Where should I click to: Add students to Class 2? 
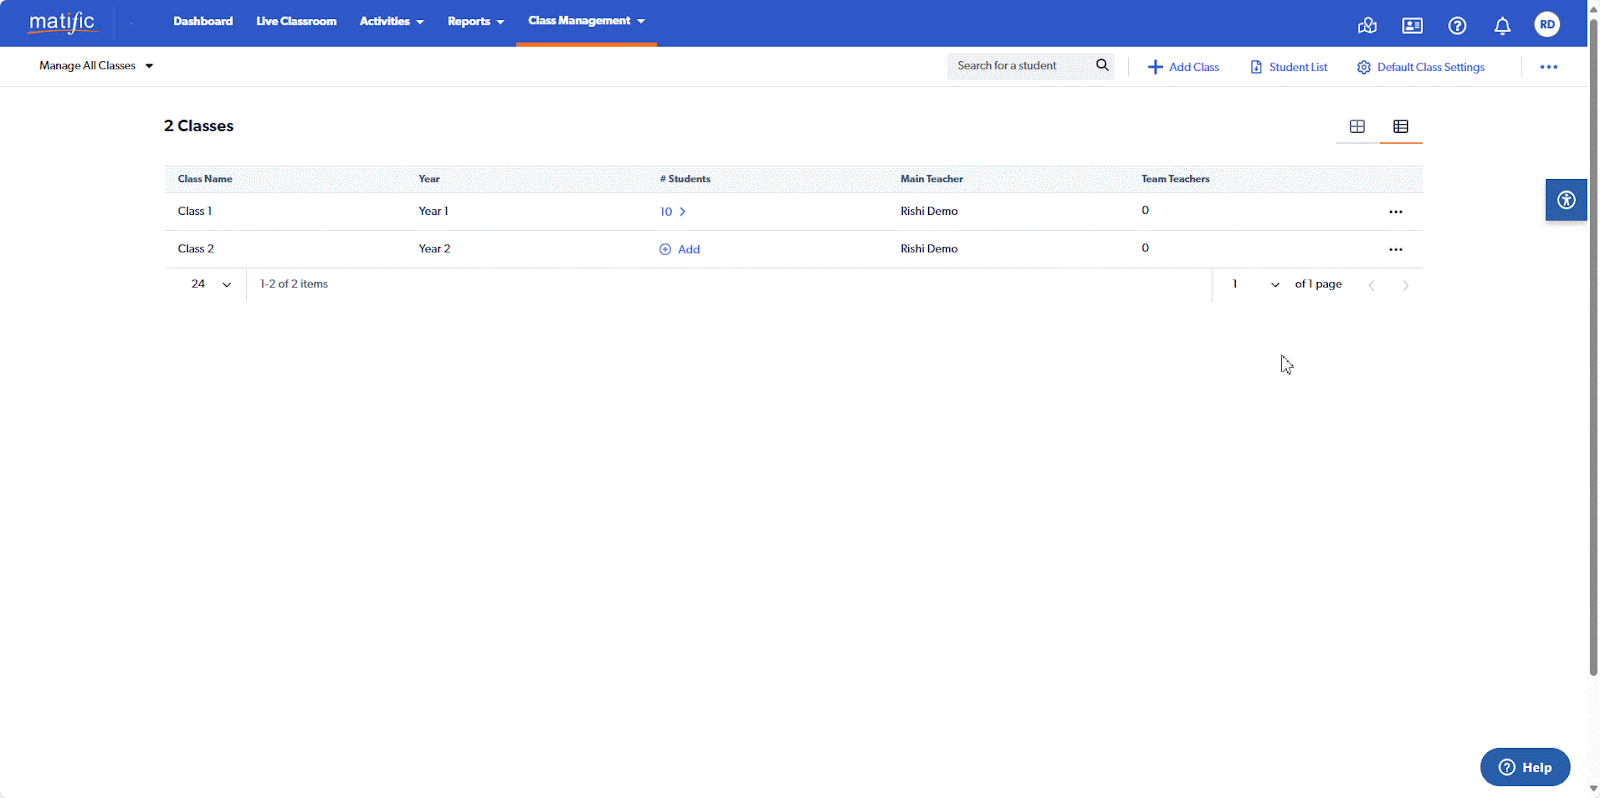(679, 249)
